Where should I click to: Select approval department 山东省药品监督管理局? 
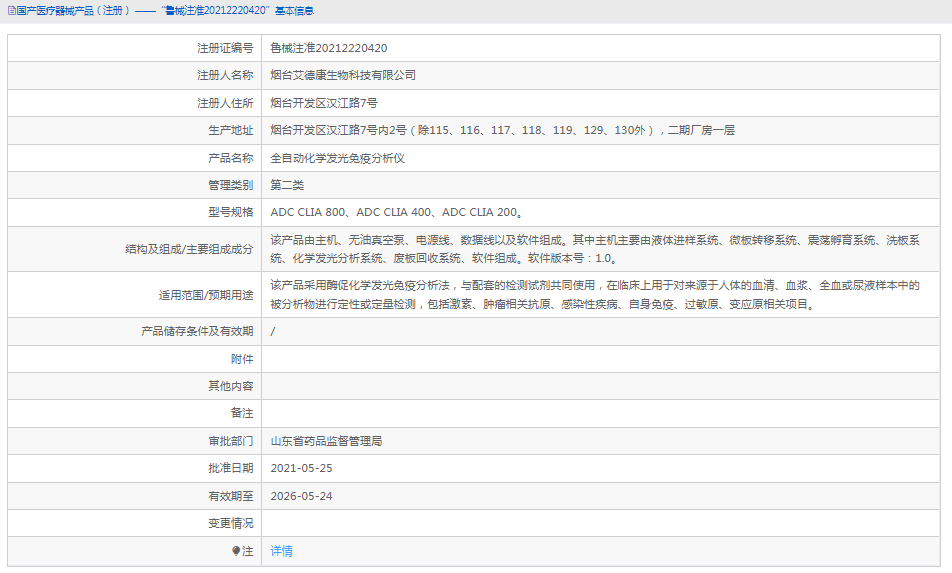tap(326, 441)
